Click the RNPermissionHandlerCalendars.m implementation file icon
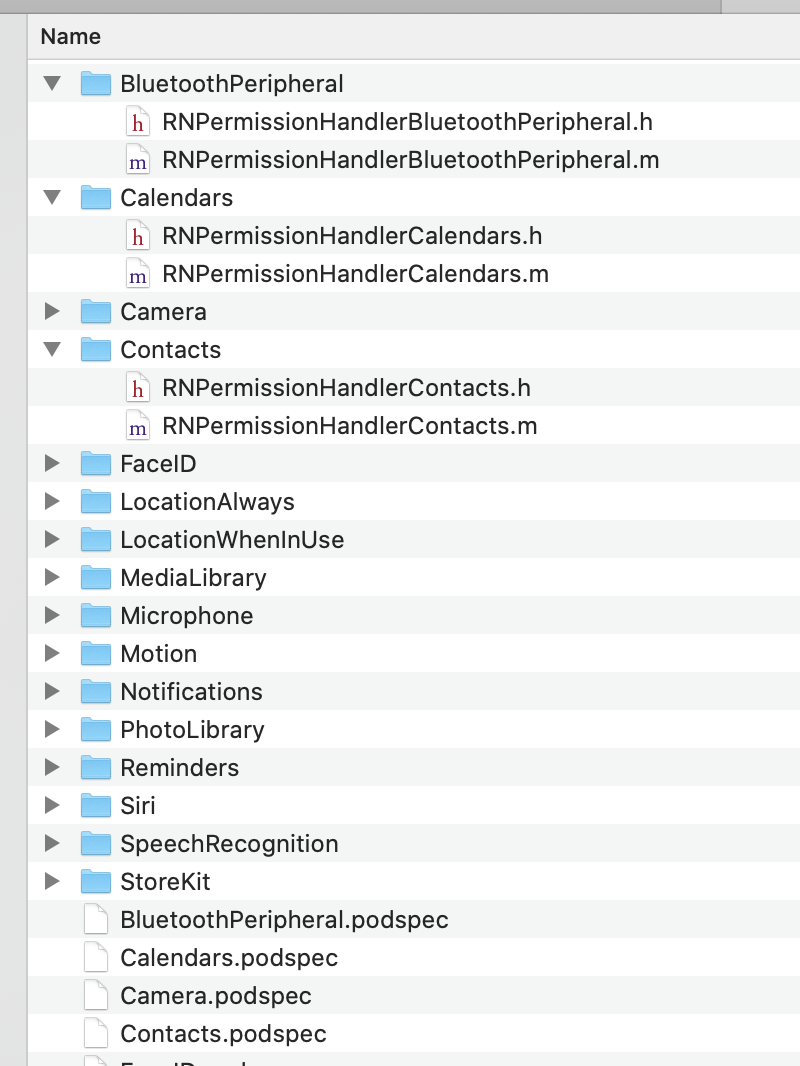 (x=137, y=273)
